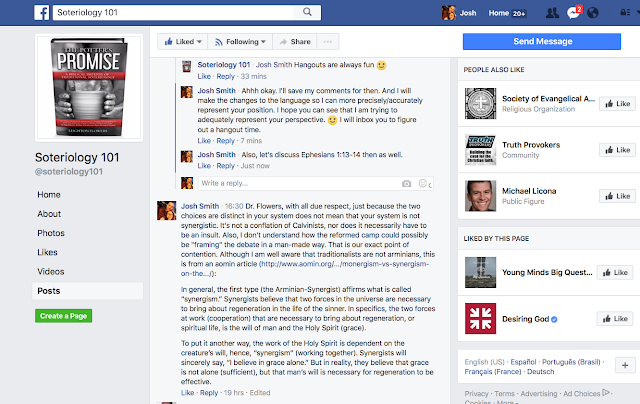
Task: Open emoji picker in reply box
Action: [423, 183]
